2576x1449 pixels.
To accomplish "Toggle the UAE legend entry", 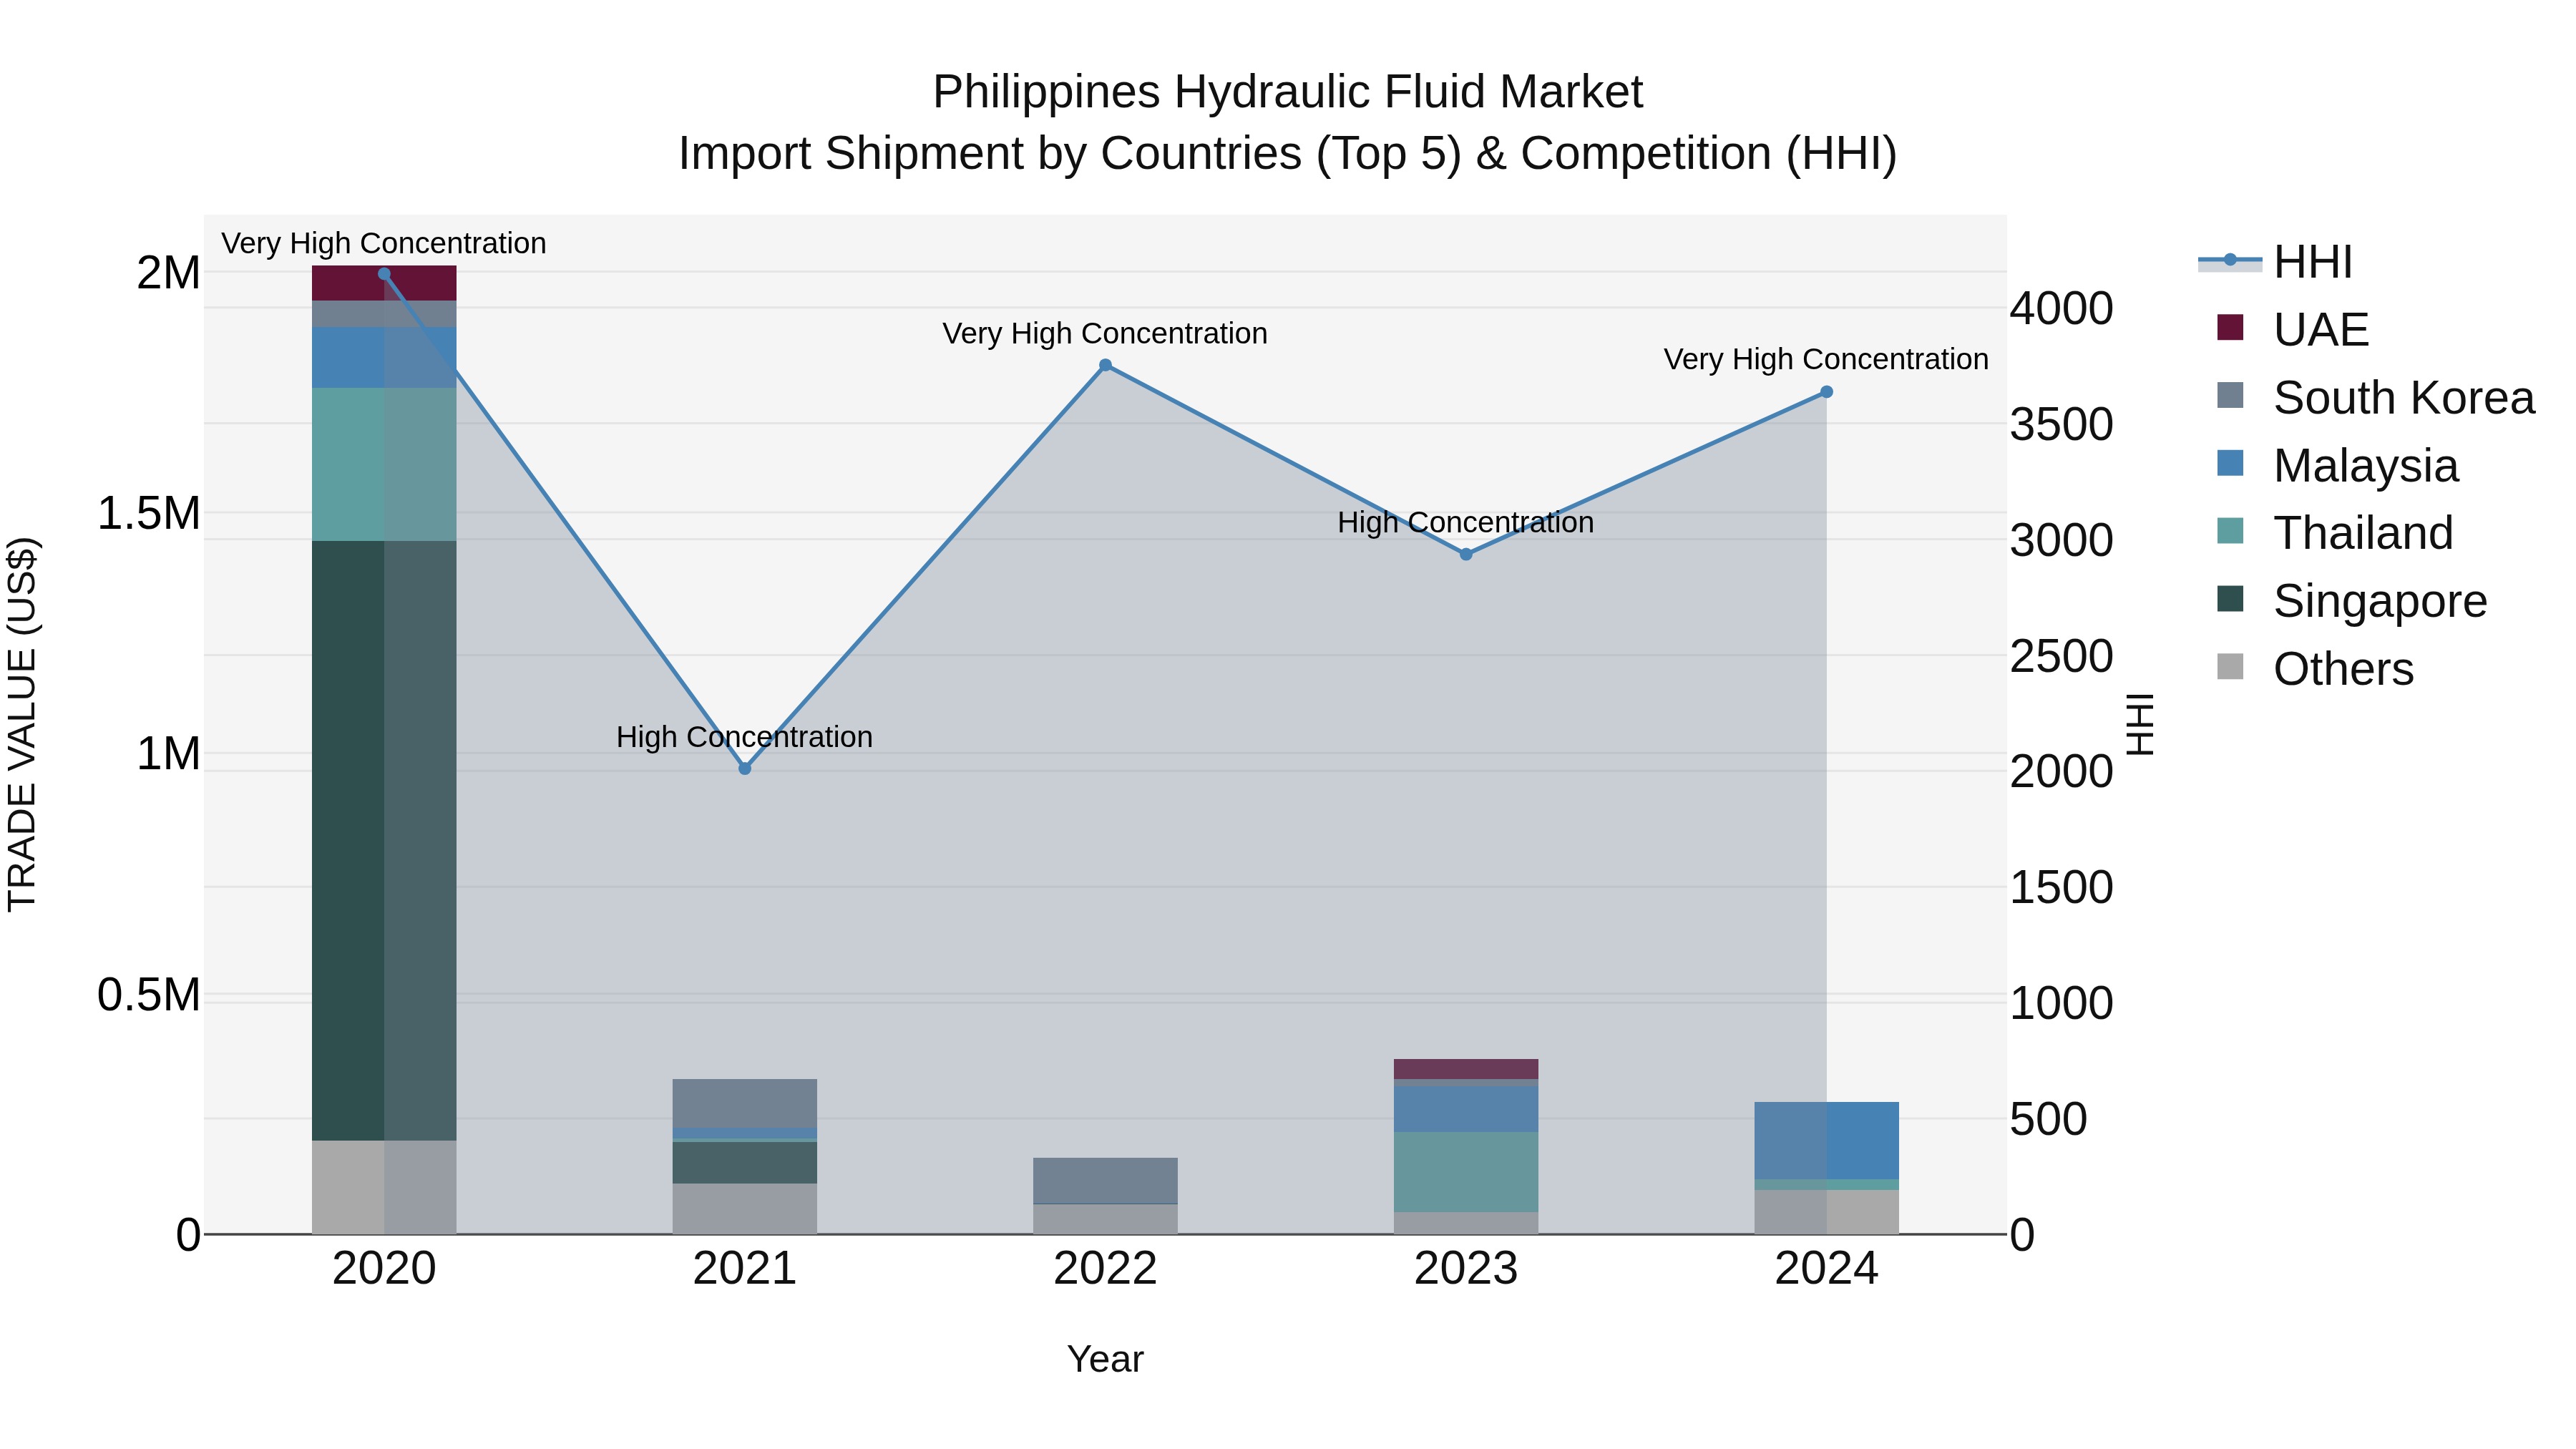I will (2292, 329).
